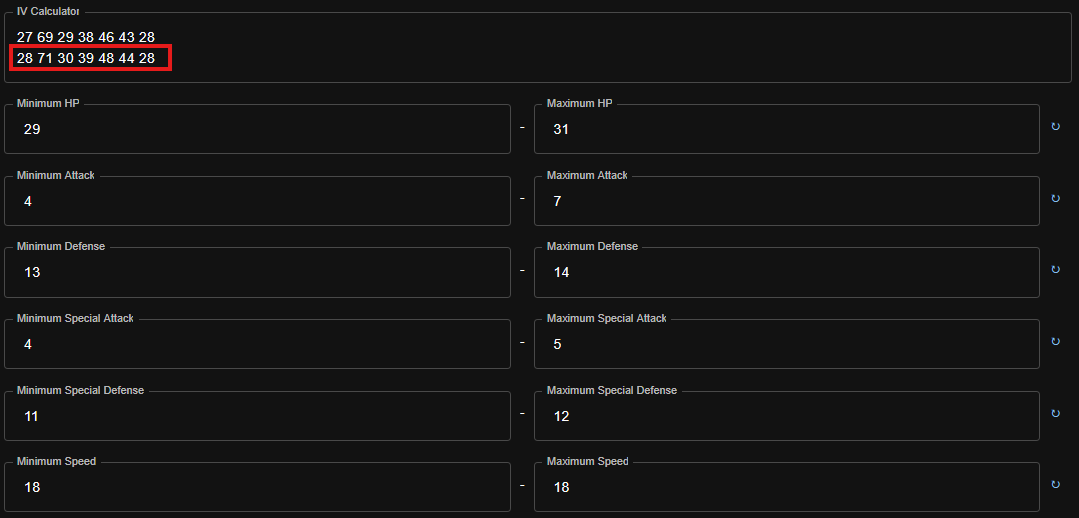Reset the Special Attack range refresh icon

pyautogui.click(x=1055, y=342)
